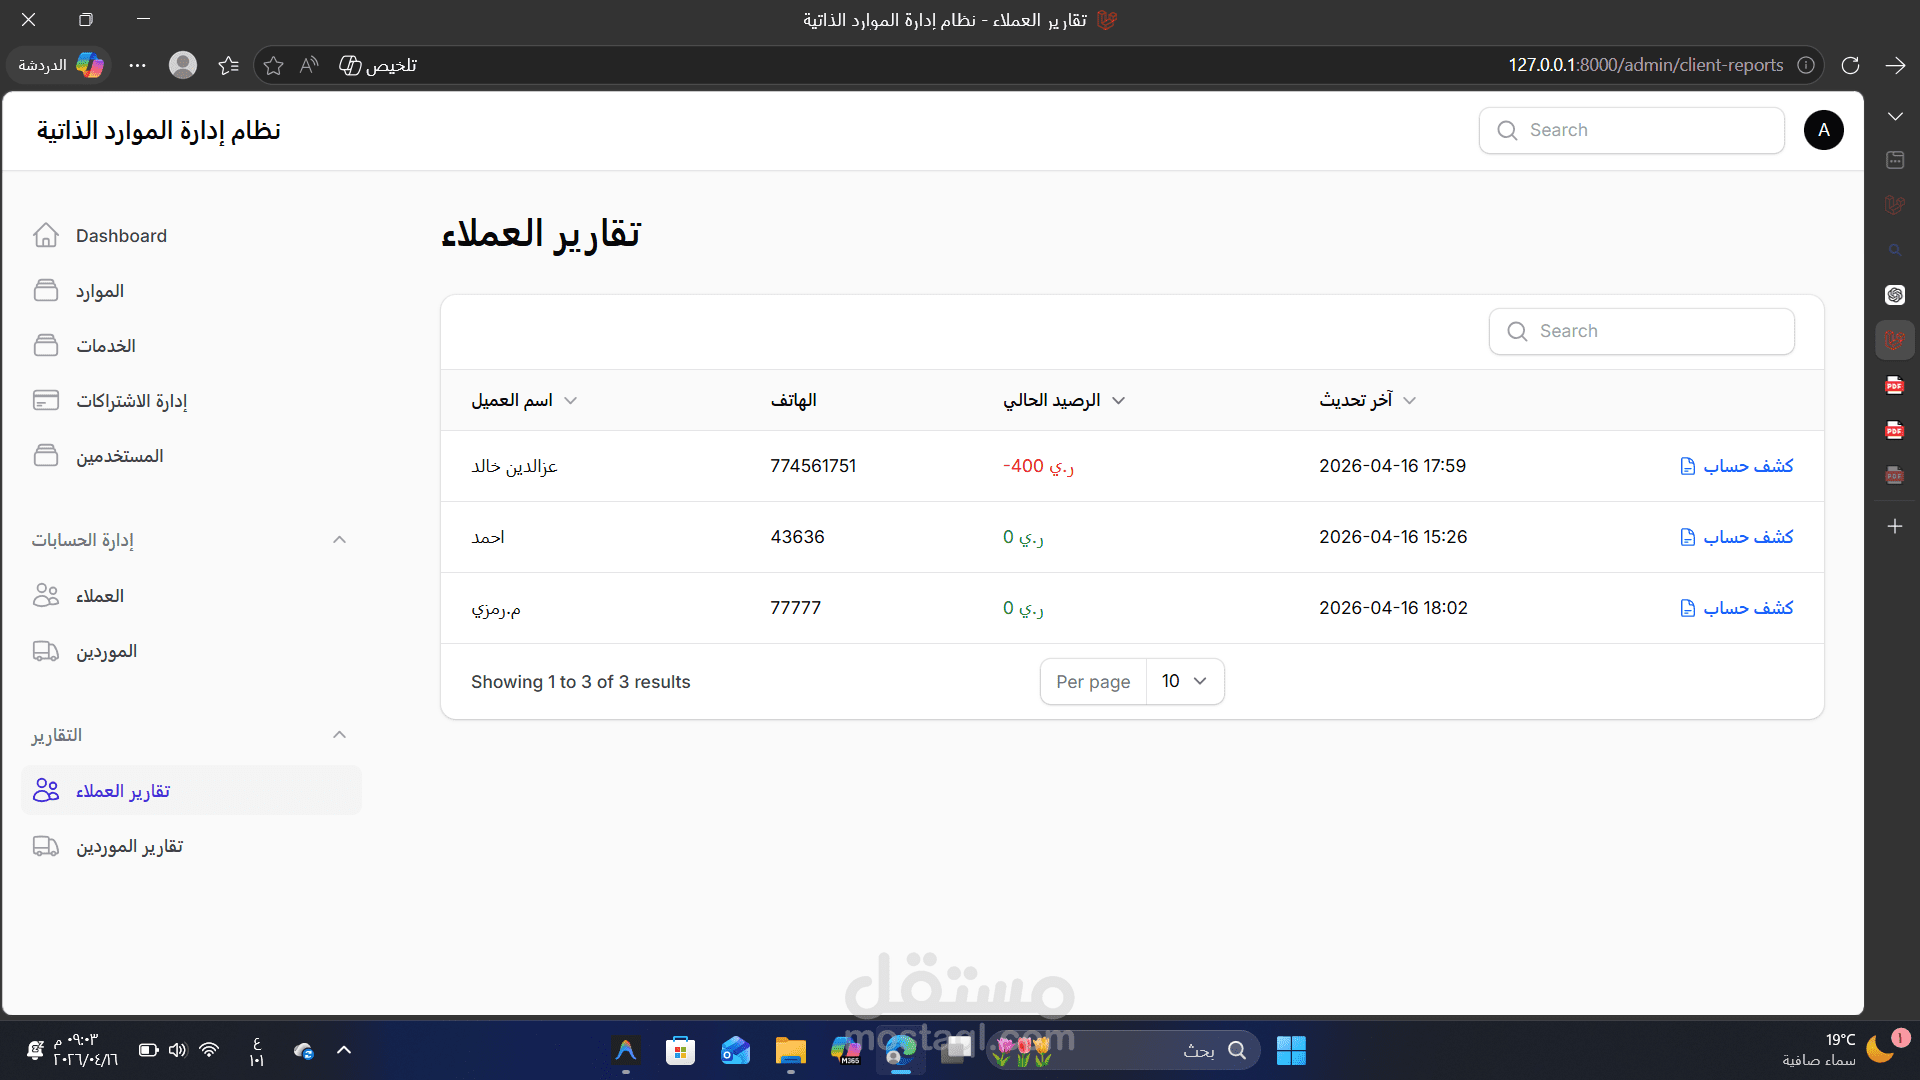Open a new tab with plus icon
The height and width of the screenshot is (1080, 1920).
pyautogui.click(x=1895, y=526)
